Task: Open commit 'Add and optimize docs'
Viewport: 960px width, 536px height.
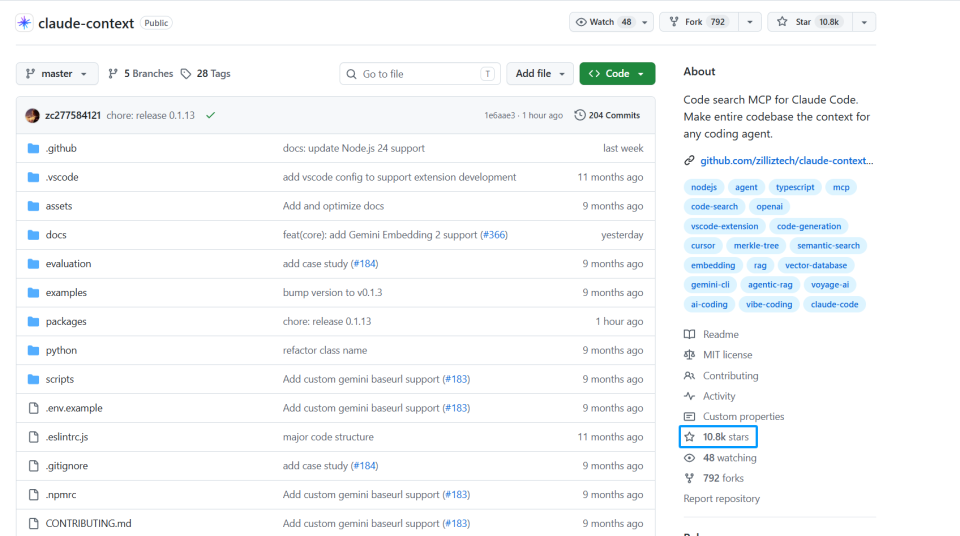Action: (x=334, y=206)
